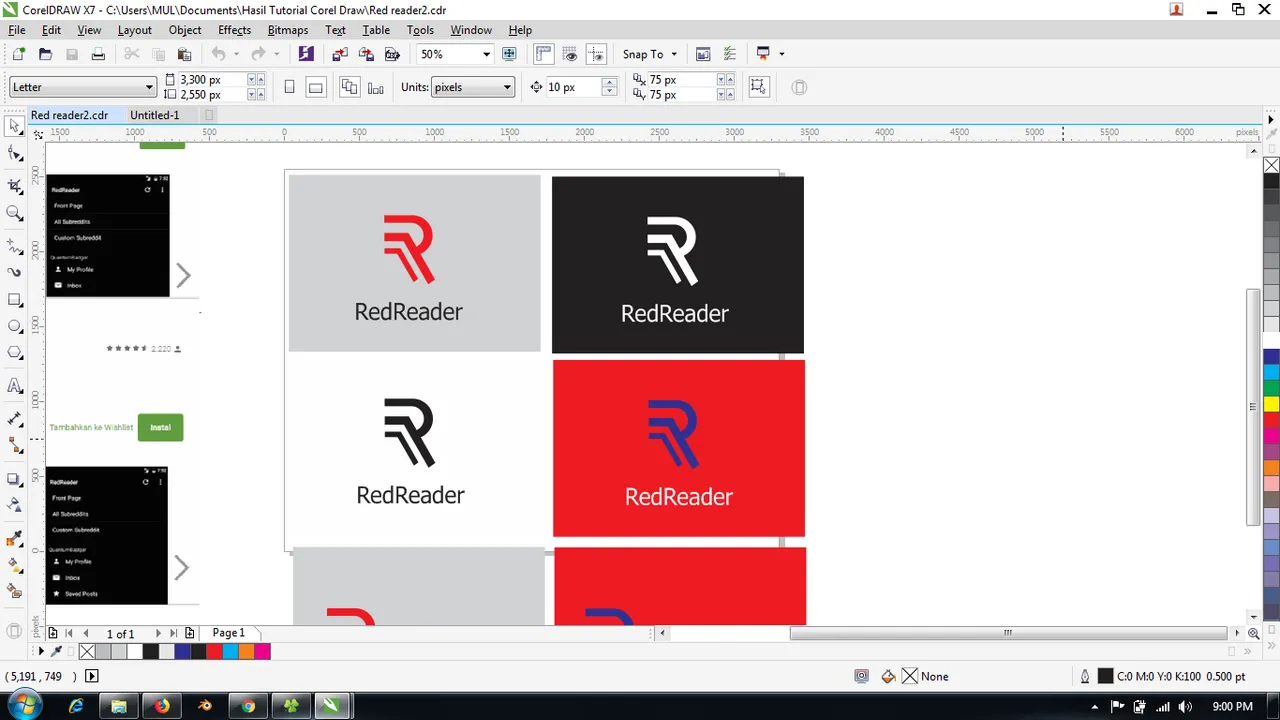Select the Color Eyedropper tool
Viewport: 1280px width, 720px height.
pos(15,539)
